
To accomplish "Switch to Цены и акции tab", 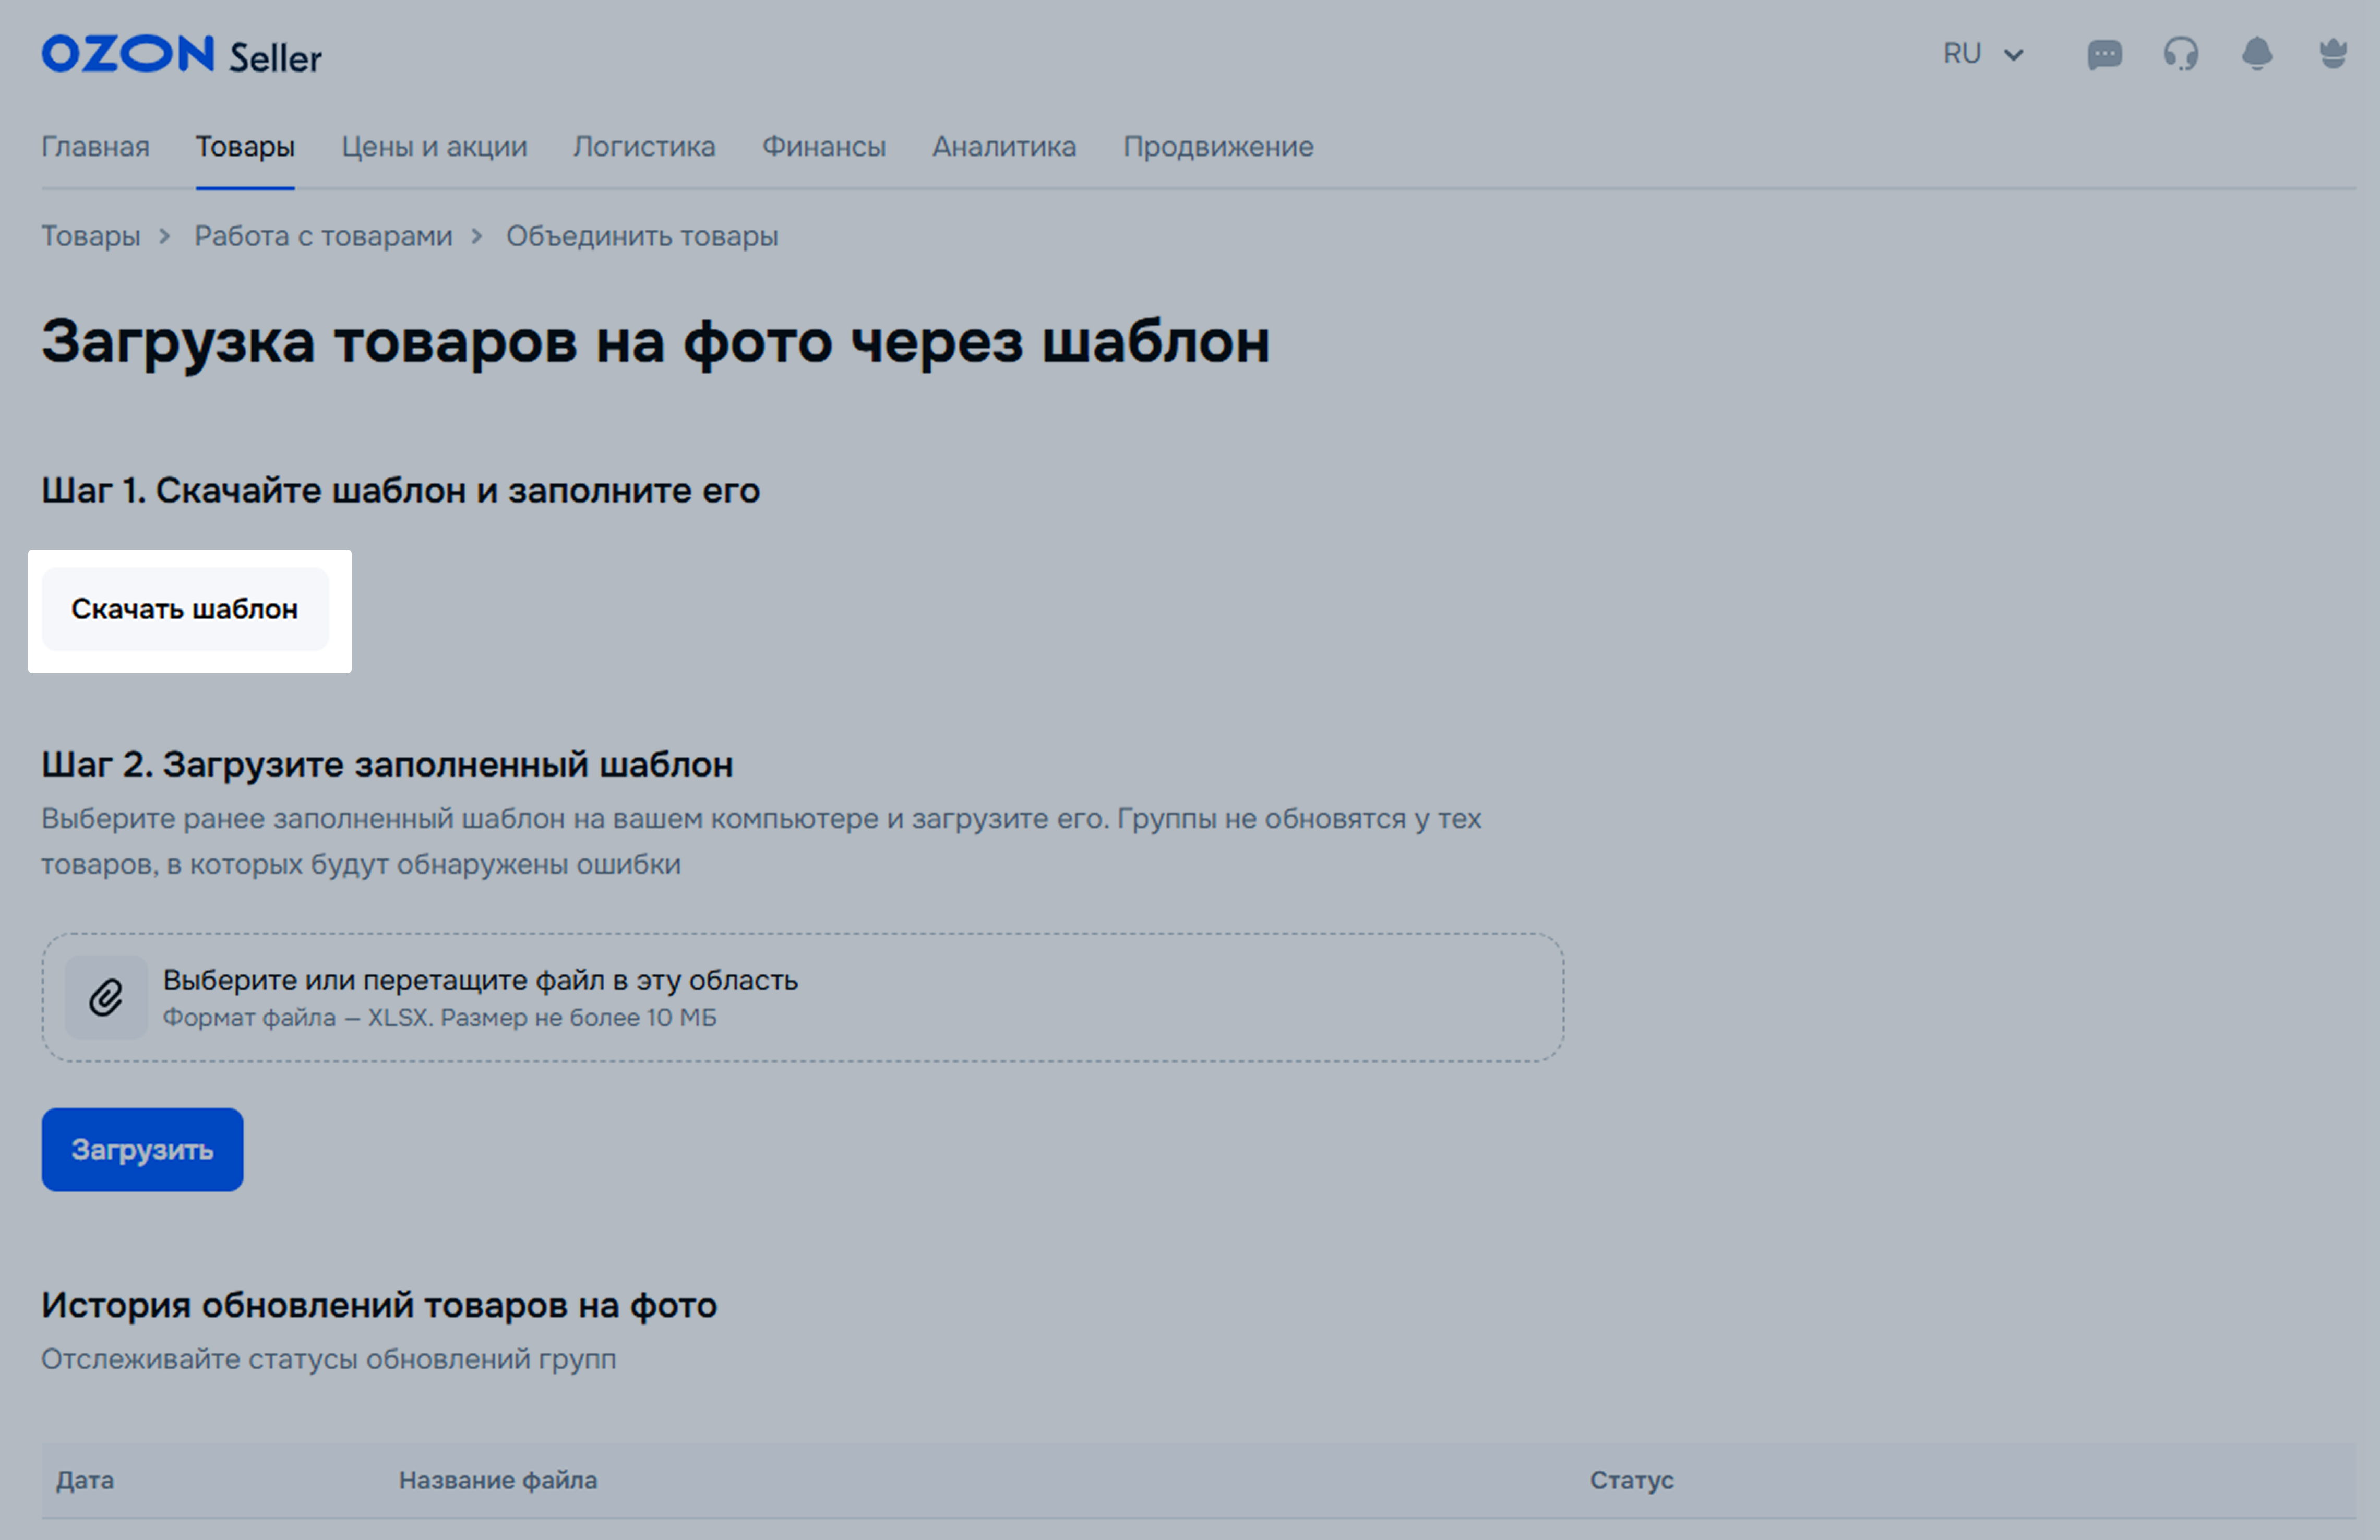I will tap(434, 147).
